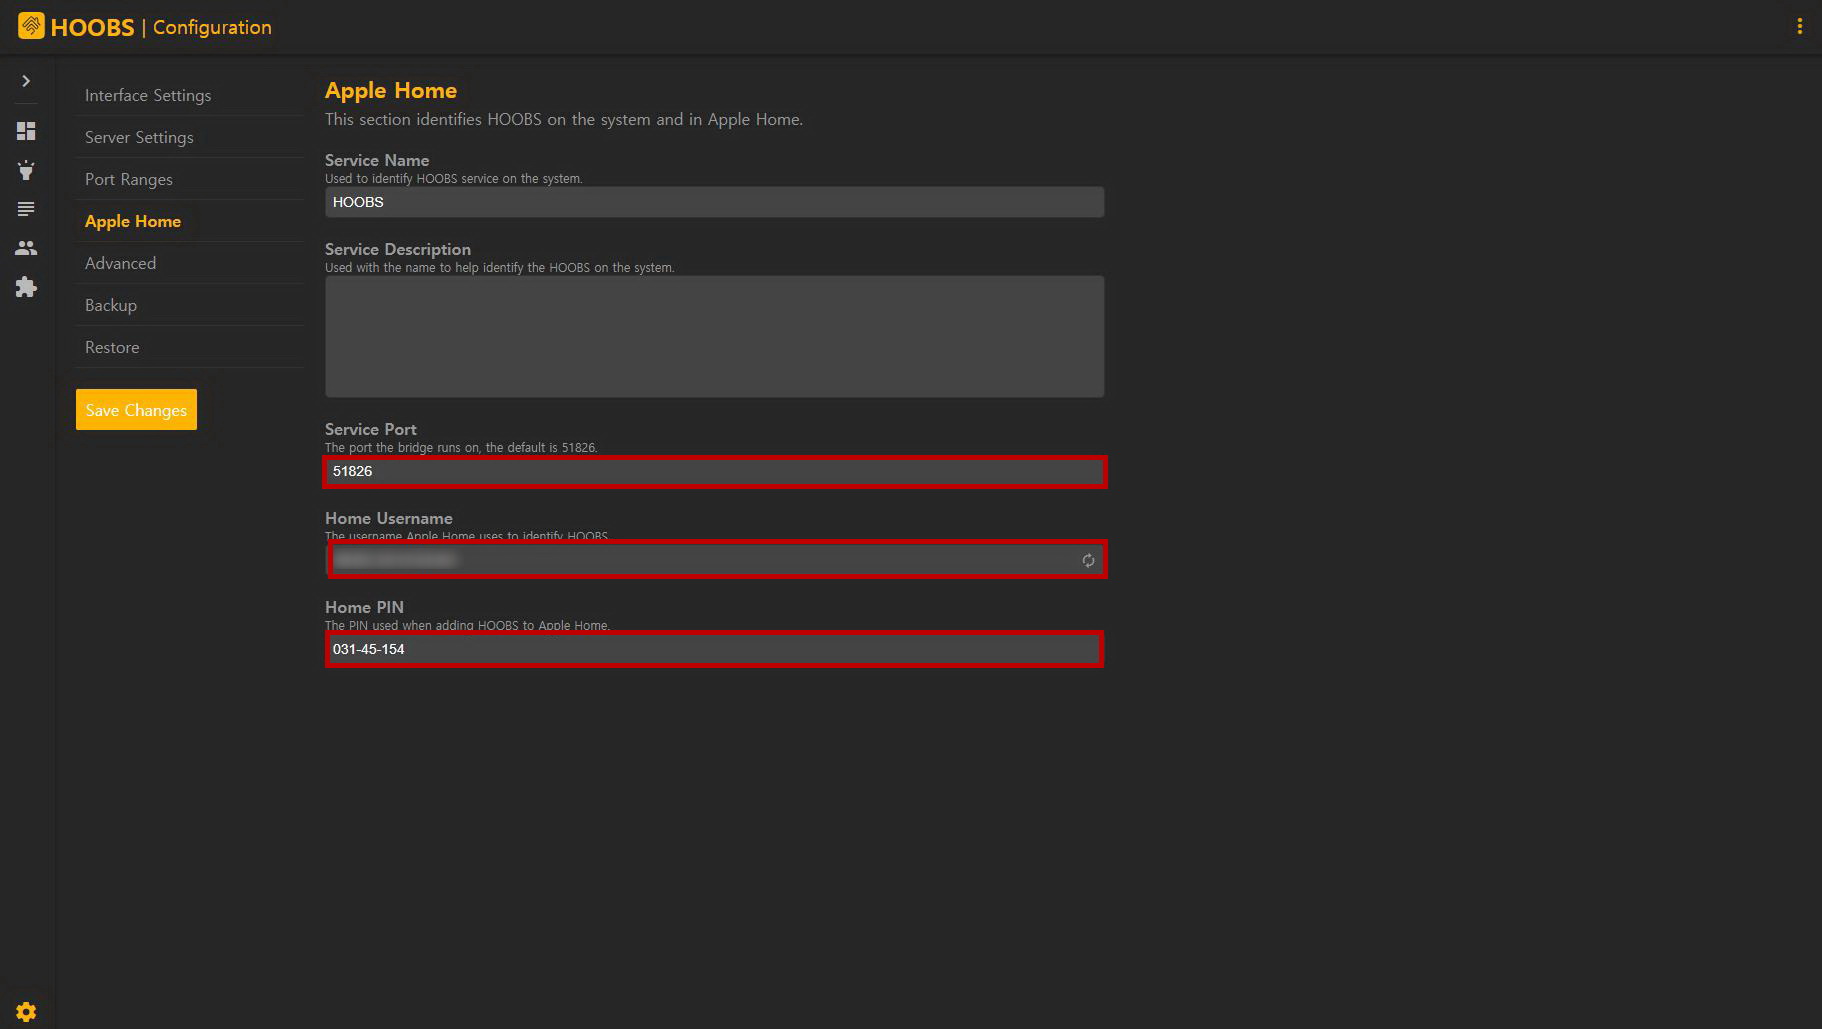The image size is (1822, 1029).
Task: Click Save Changes button
Action: [x=136, y=410]
